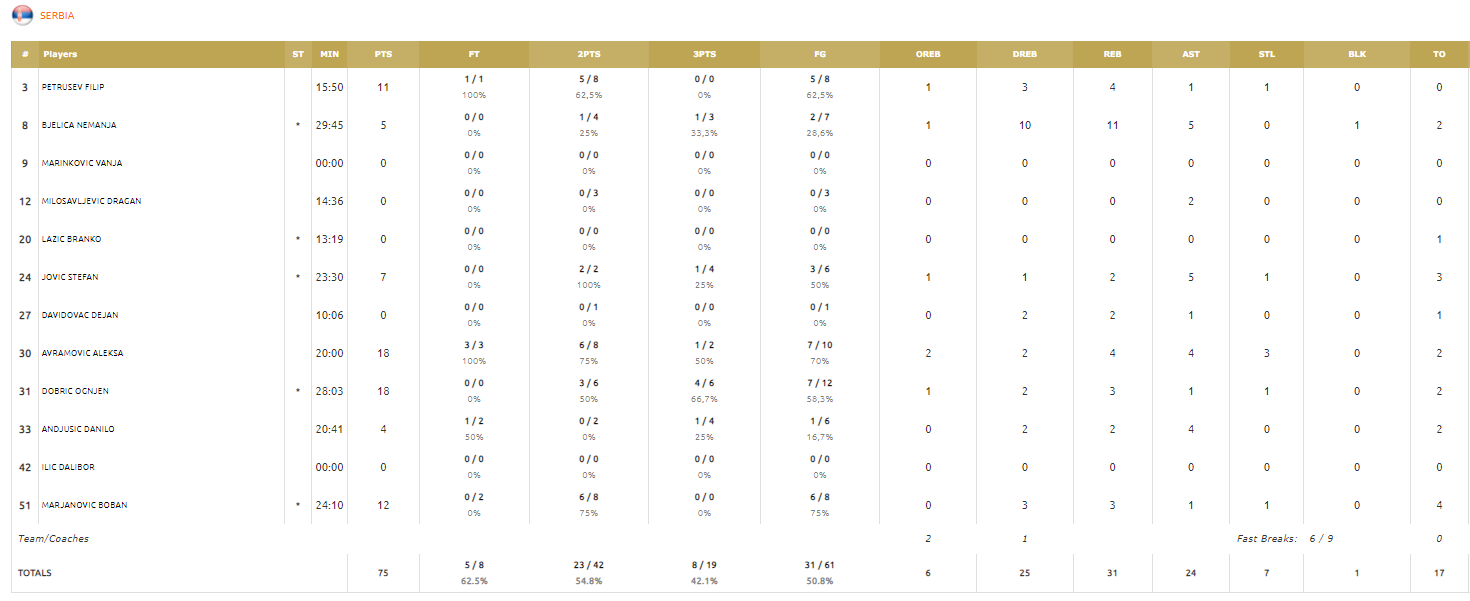Sort by the TO column header
1470x601 pixels.
(1439, 54)
